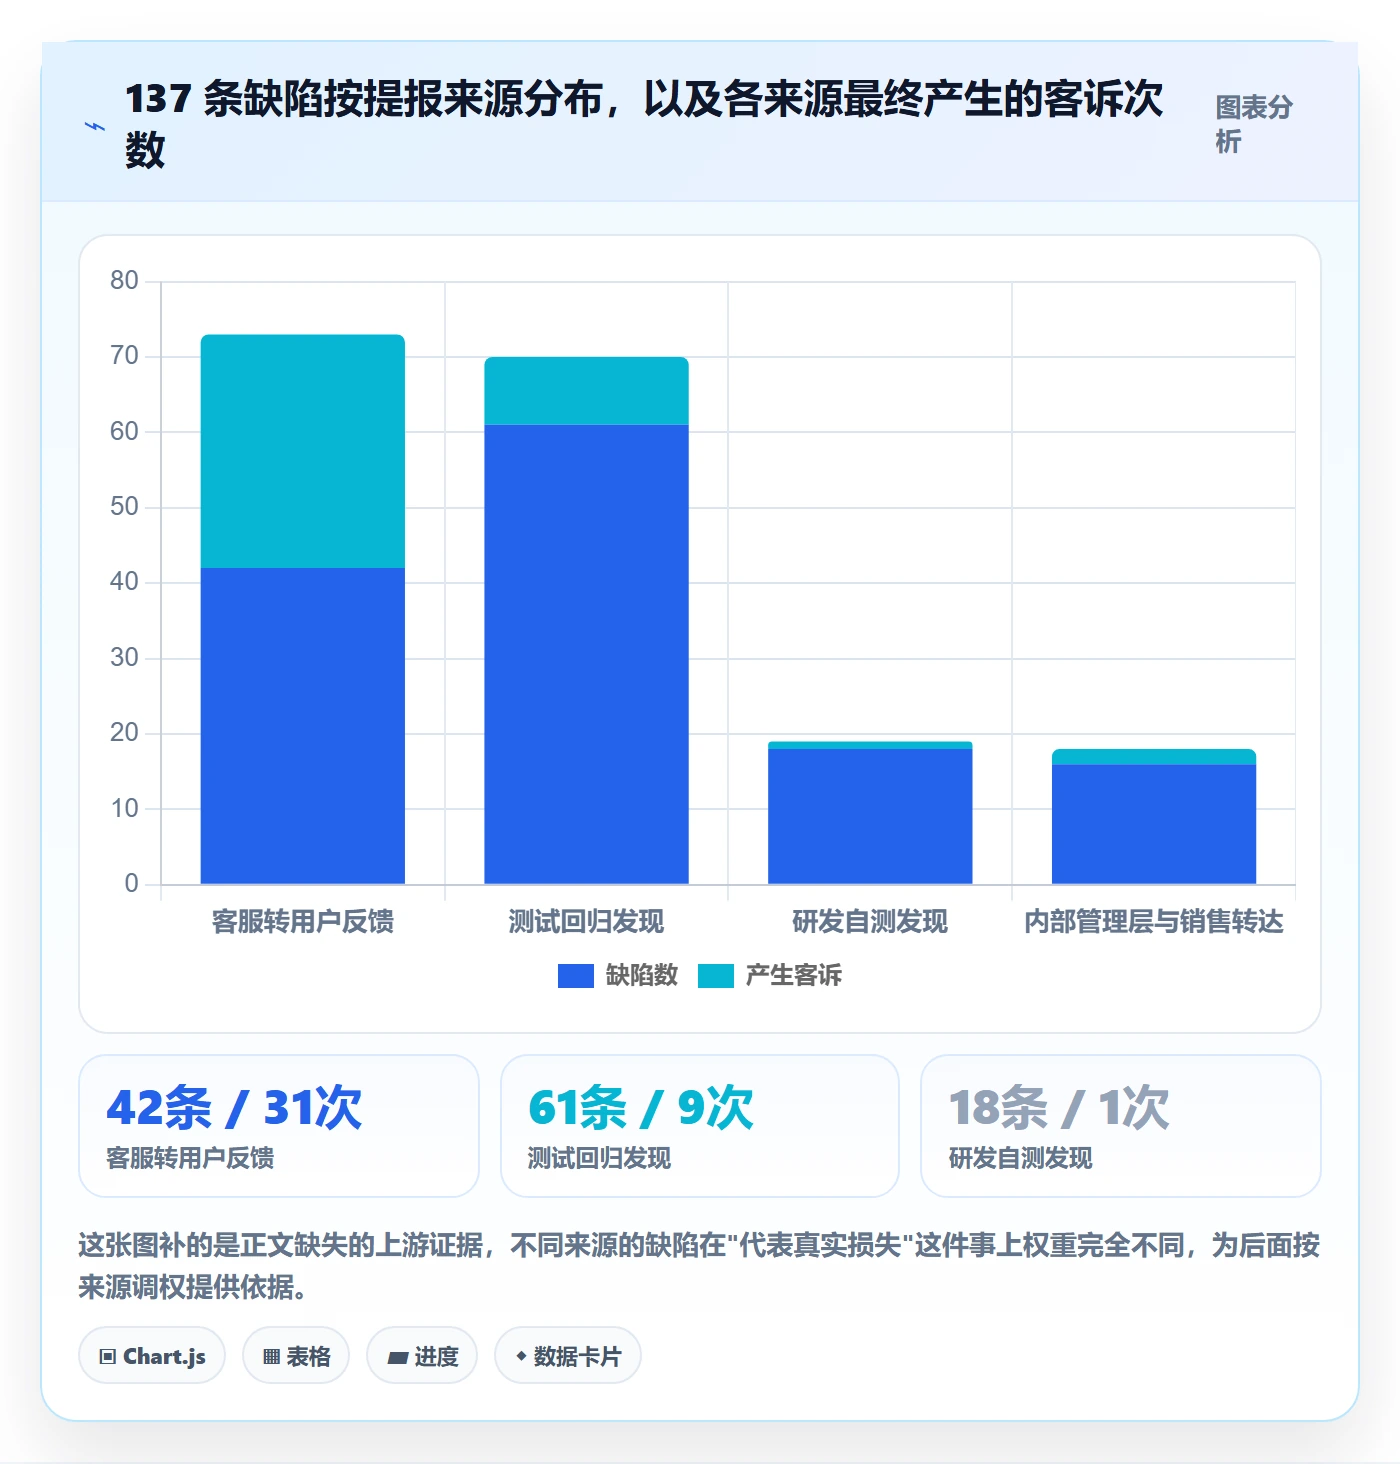Click the cyan segment of 测试回归发现 bar
The width and height of the screenshot is (1400, 1464).
pos(587,391)
